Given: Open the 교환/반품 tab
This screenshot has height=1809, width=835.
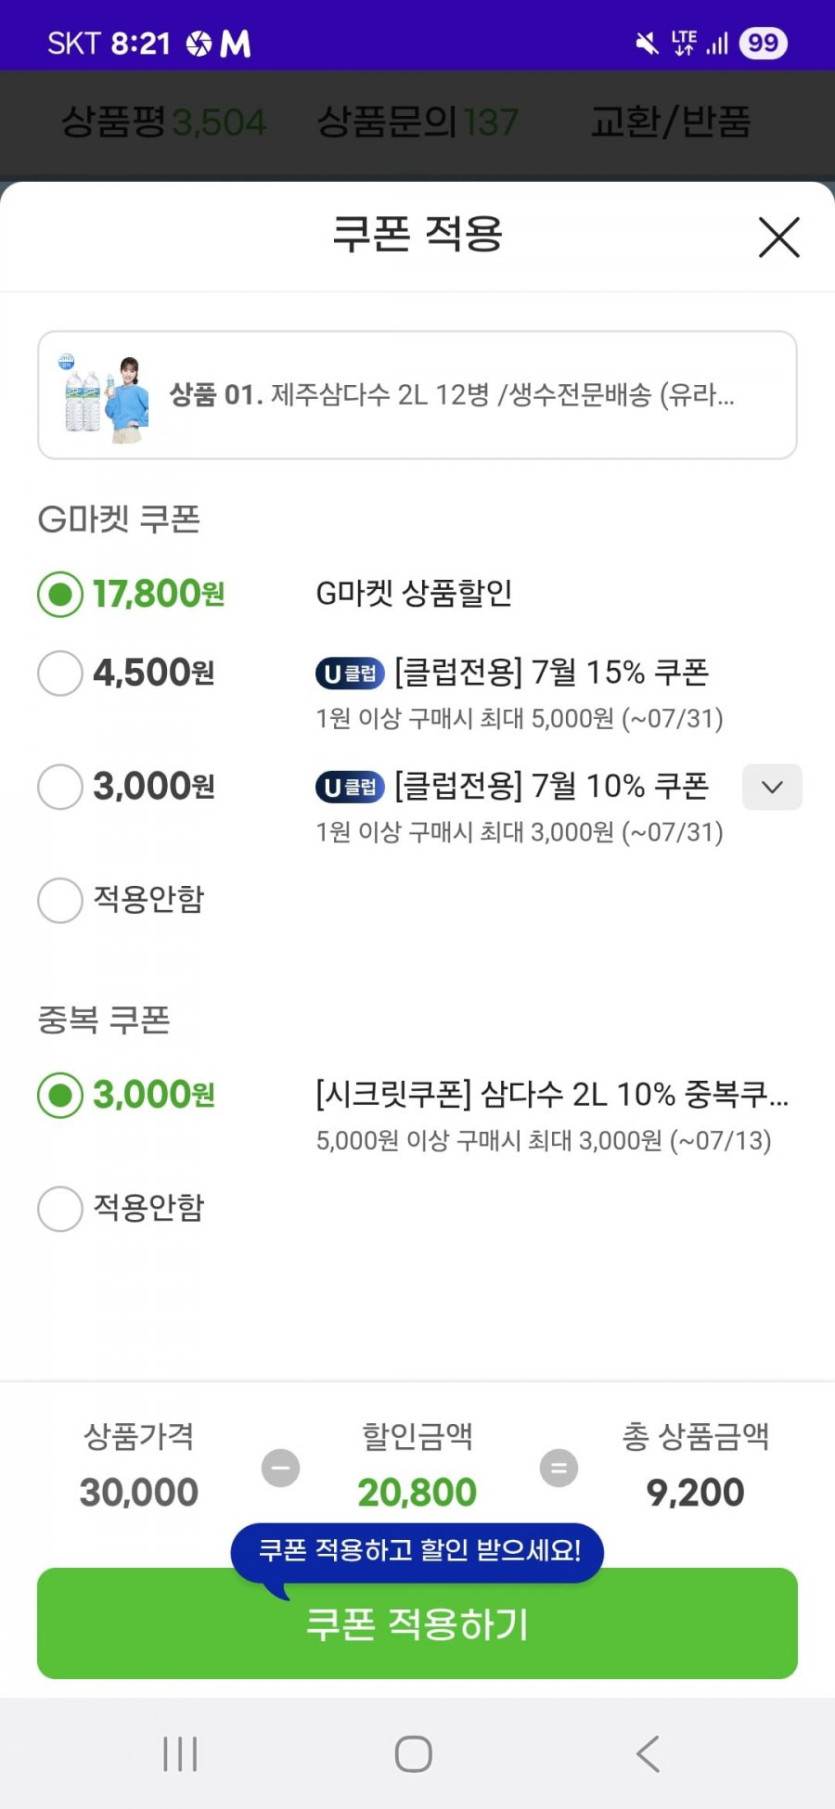Looking at the screenshot, I should pyautogui.click(x=670, y=123).
